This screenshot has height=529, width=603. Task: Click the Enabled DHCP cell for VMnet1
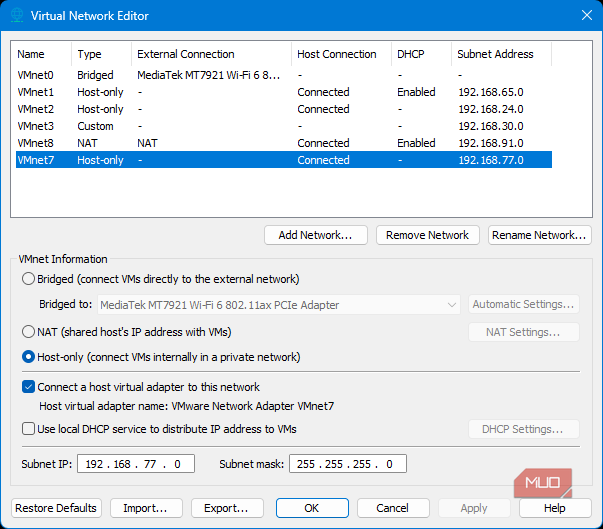click(416, 92)
